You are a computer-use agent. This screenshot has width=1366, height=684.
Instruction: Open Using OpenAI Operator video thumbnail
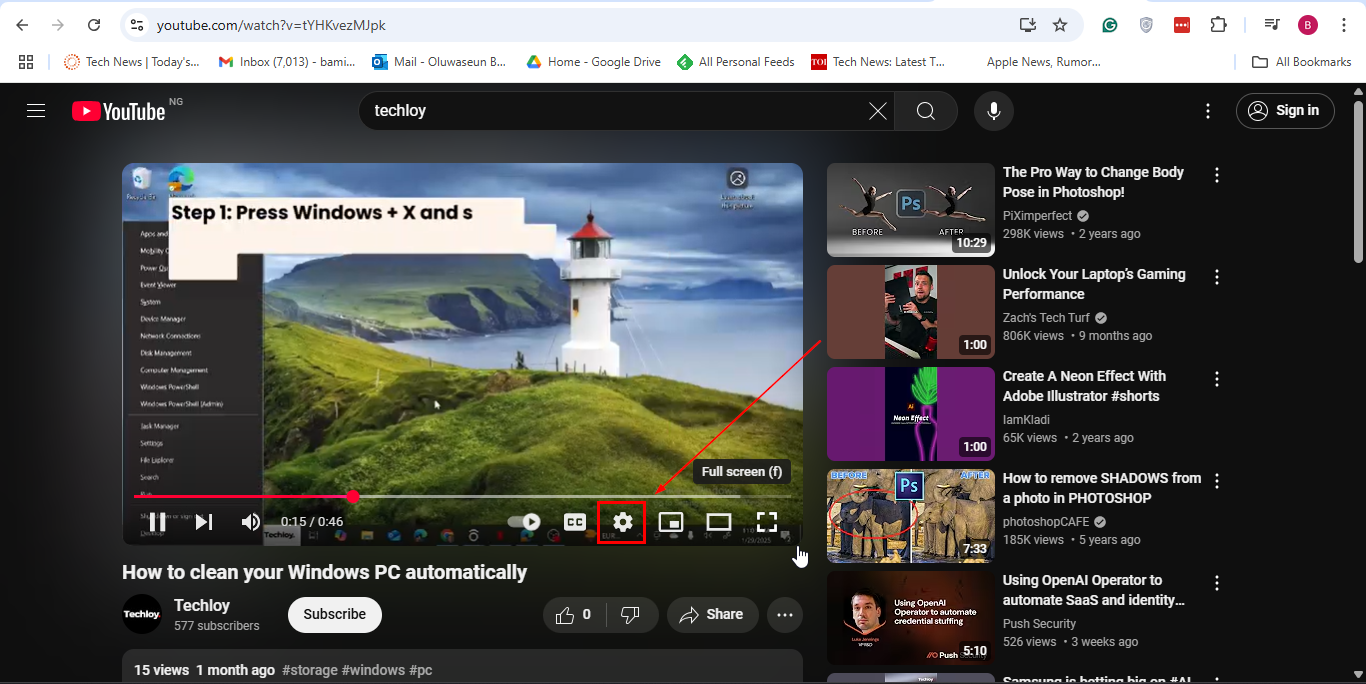911,618
